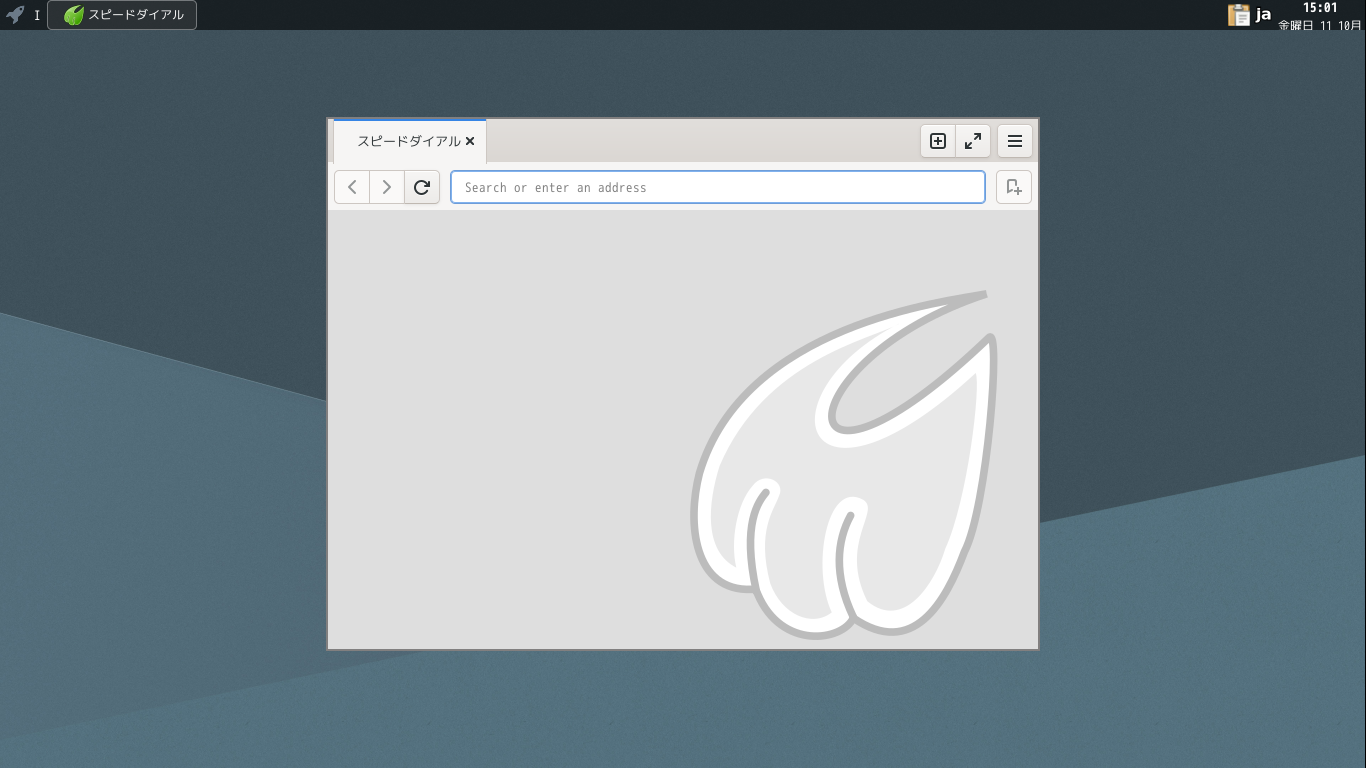Open the clock showing 15:01
Image resolution: width=1366 pixels, height=768 pixels.
(1320, 15)
